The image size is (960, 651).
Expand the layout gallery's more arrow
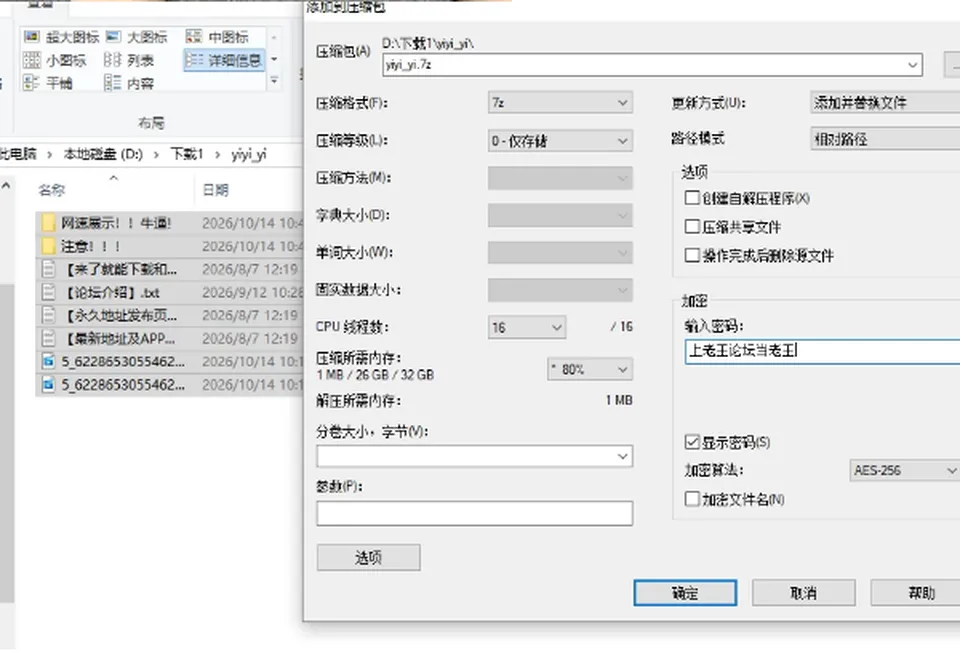pyautogui.click(x=274, y=81)
